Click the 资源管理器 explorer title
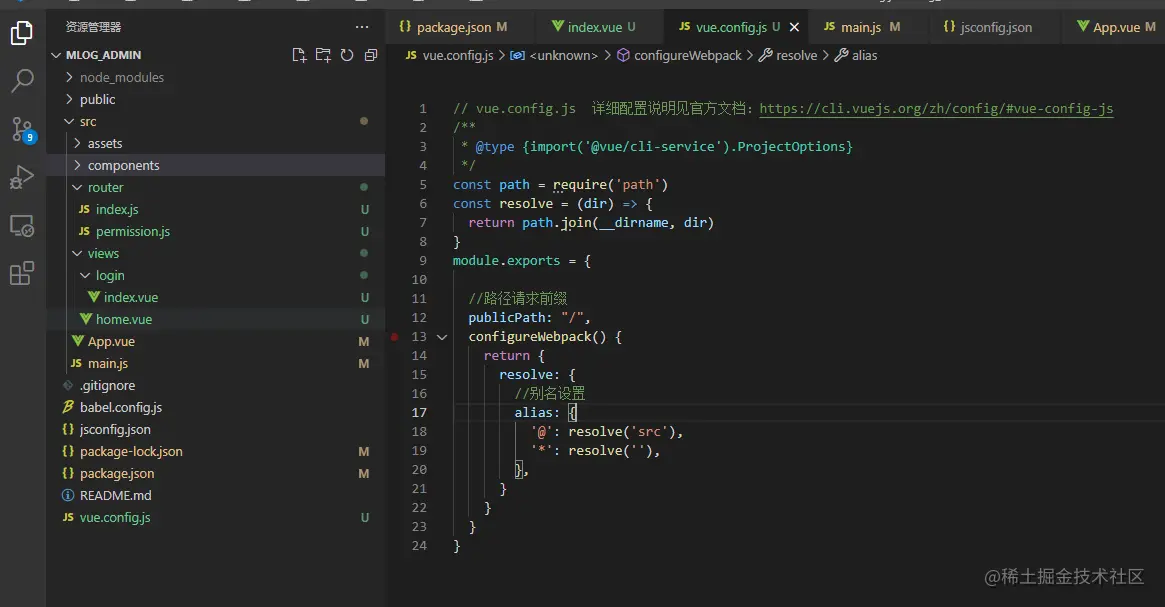Screen dimensions: 1165x607 (93, 27)
